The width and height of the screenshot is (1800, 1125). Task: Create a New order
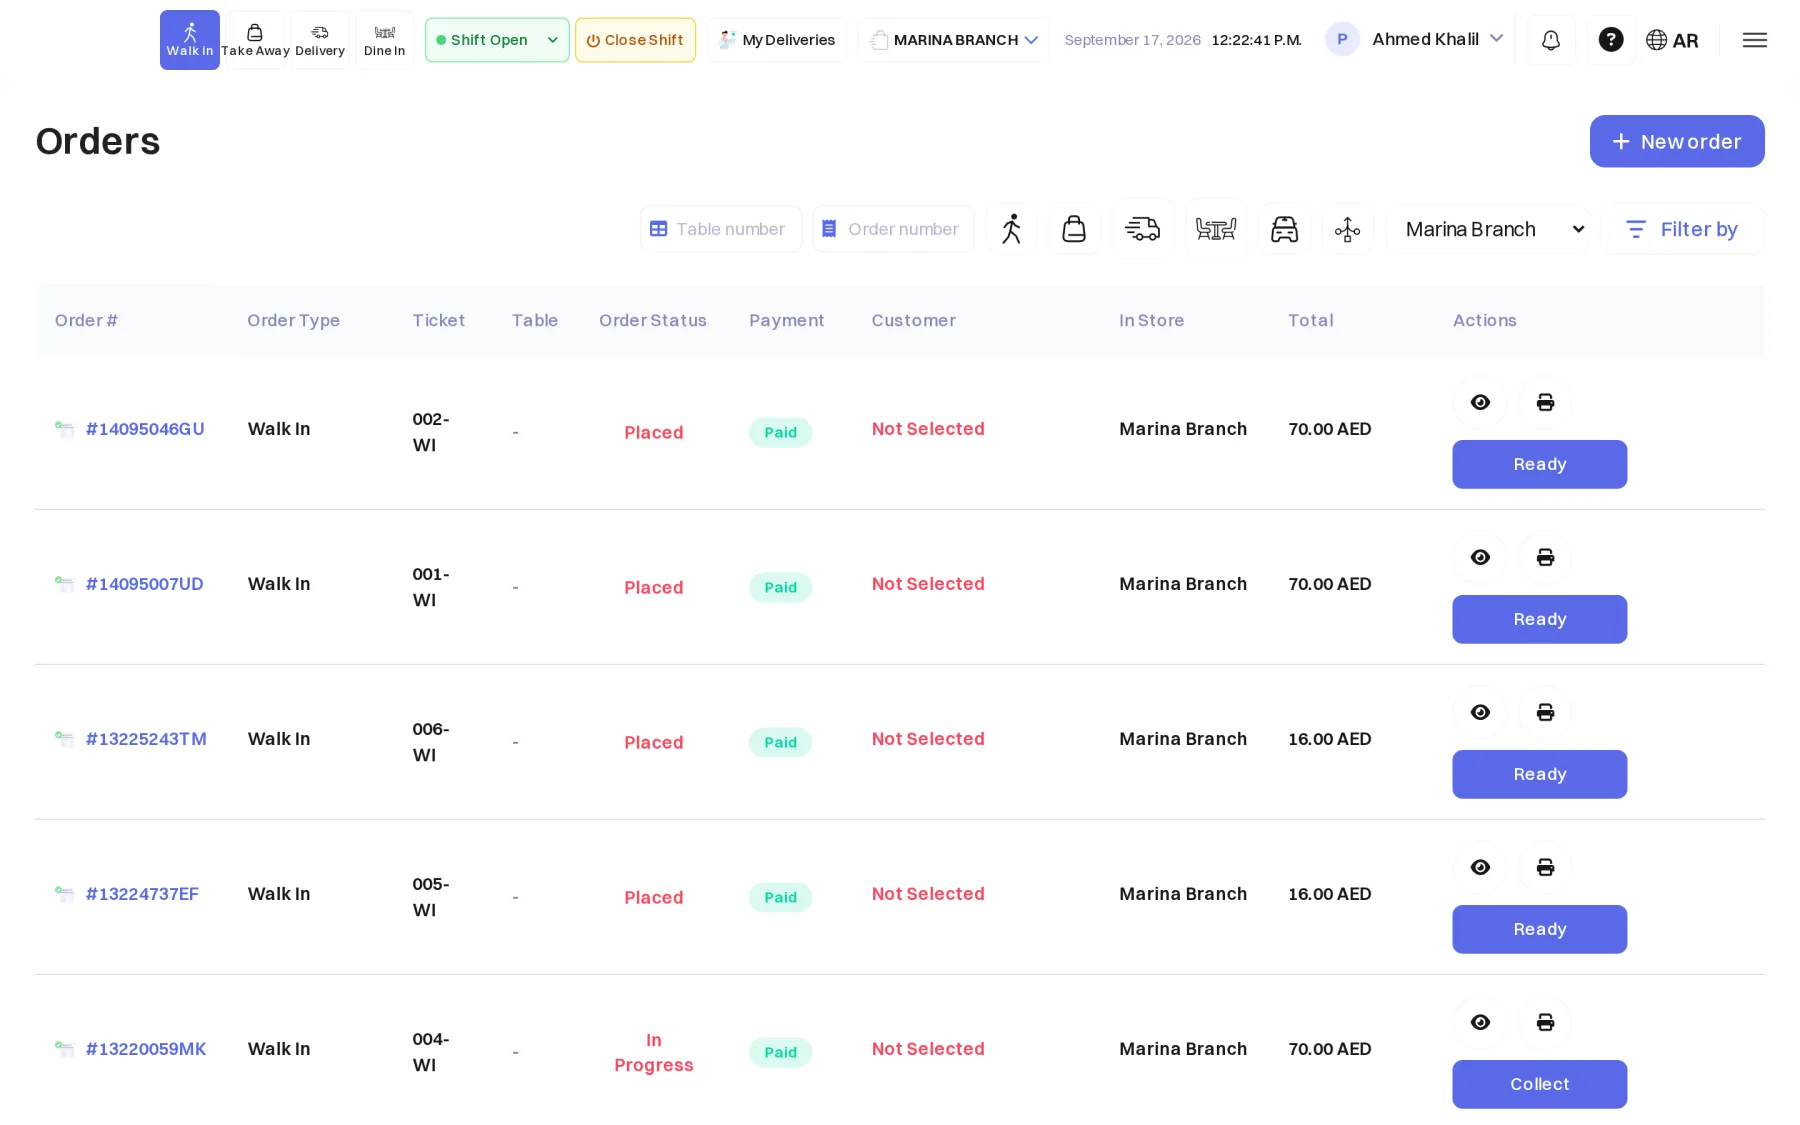pyautogui.click(x=1677, y=141)
